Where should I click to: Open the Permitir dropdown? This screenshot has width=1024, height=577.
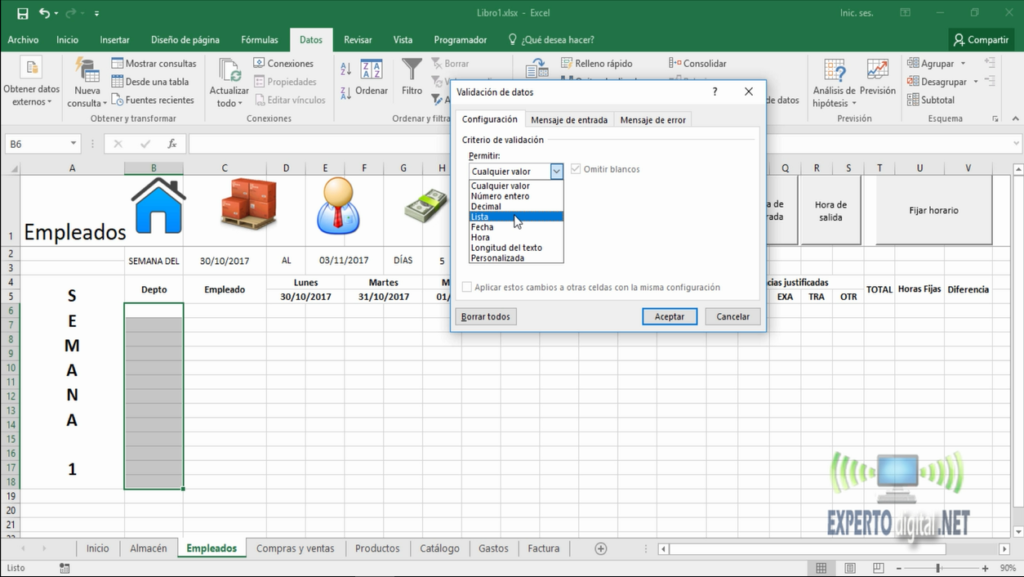(558, 171)
